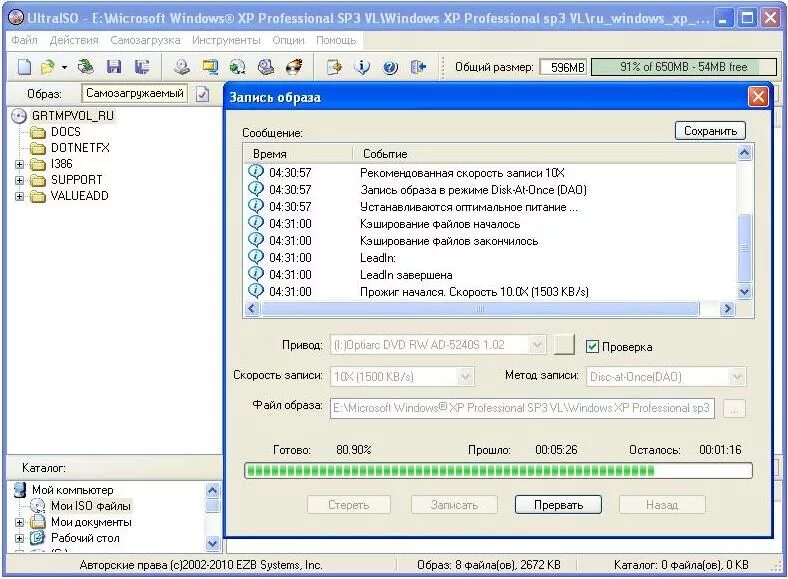Click message list horizontal scroll left arrow
Viewport: 788px width, 579px height.
252,309
